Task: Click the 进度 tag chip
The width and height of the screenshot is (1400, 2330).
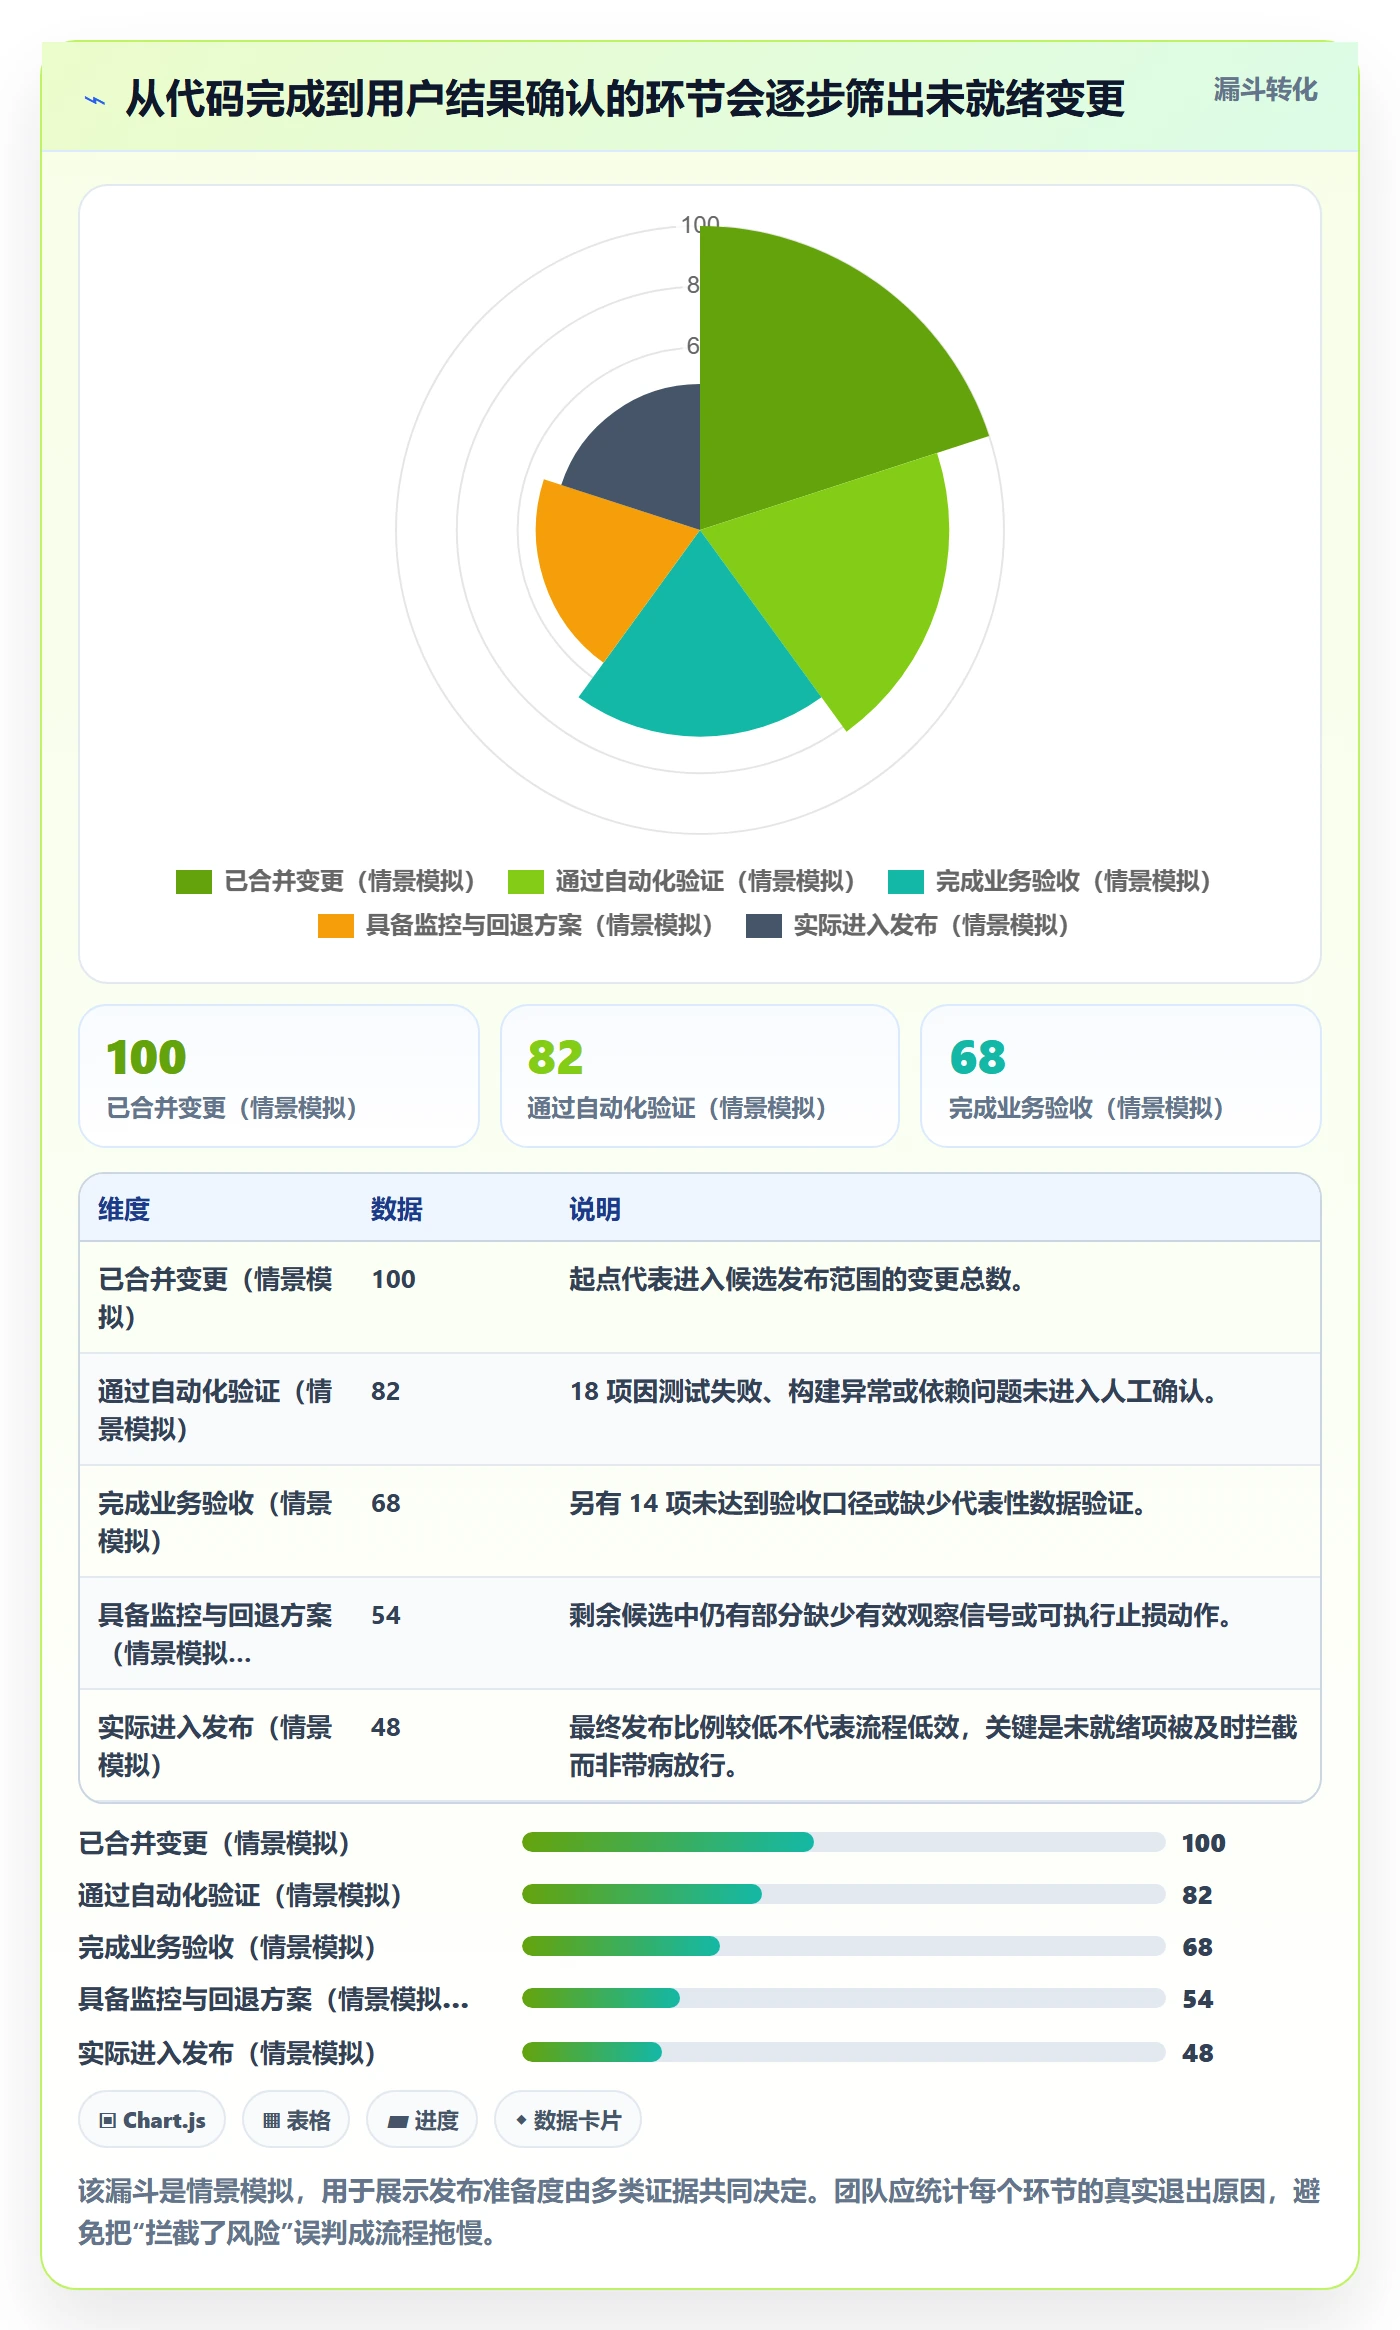Action: (422, 2120)
